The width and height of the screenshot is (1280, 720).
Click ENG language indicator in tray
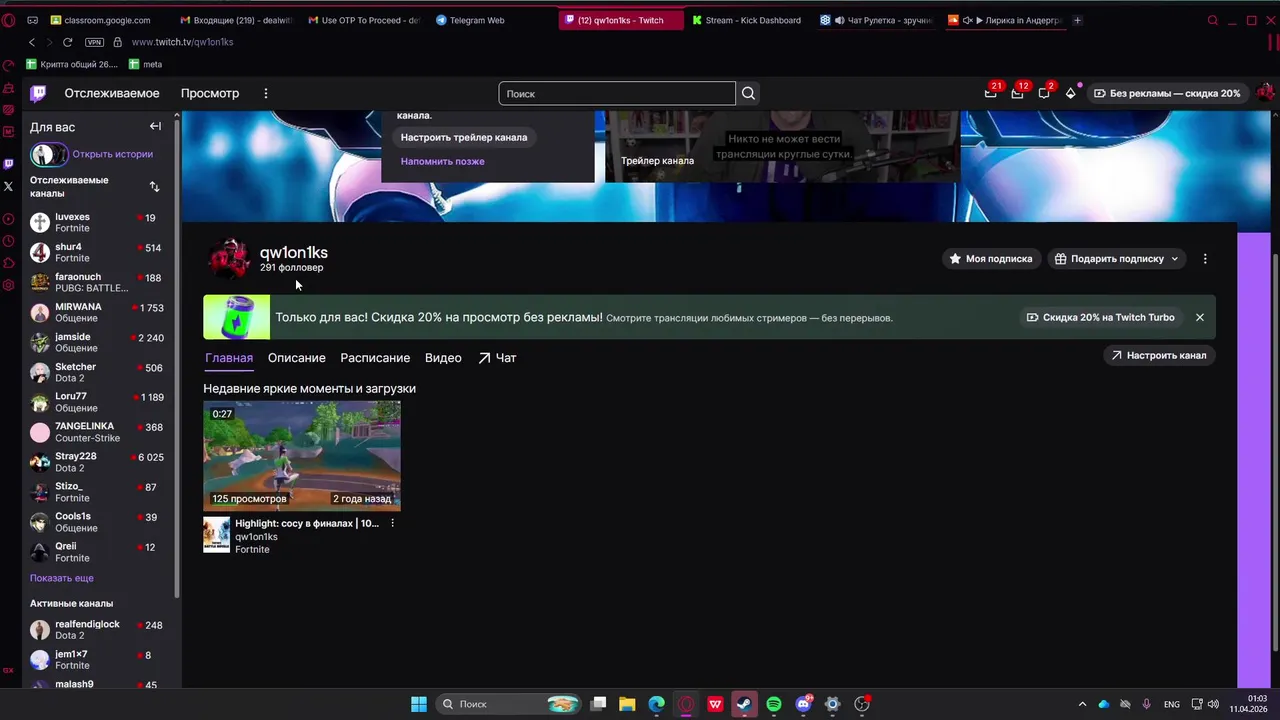click(1172, 704)
